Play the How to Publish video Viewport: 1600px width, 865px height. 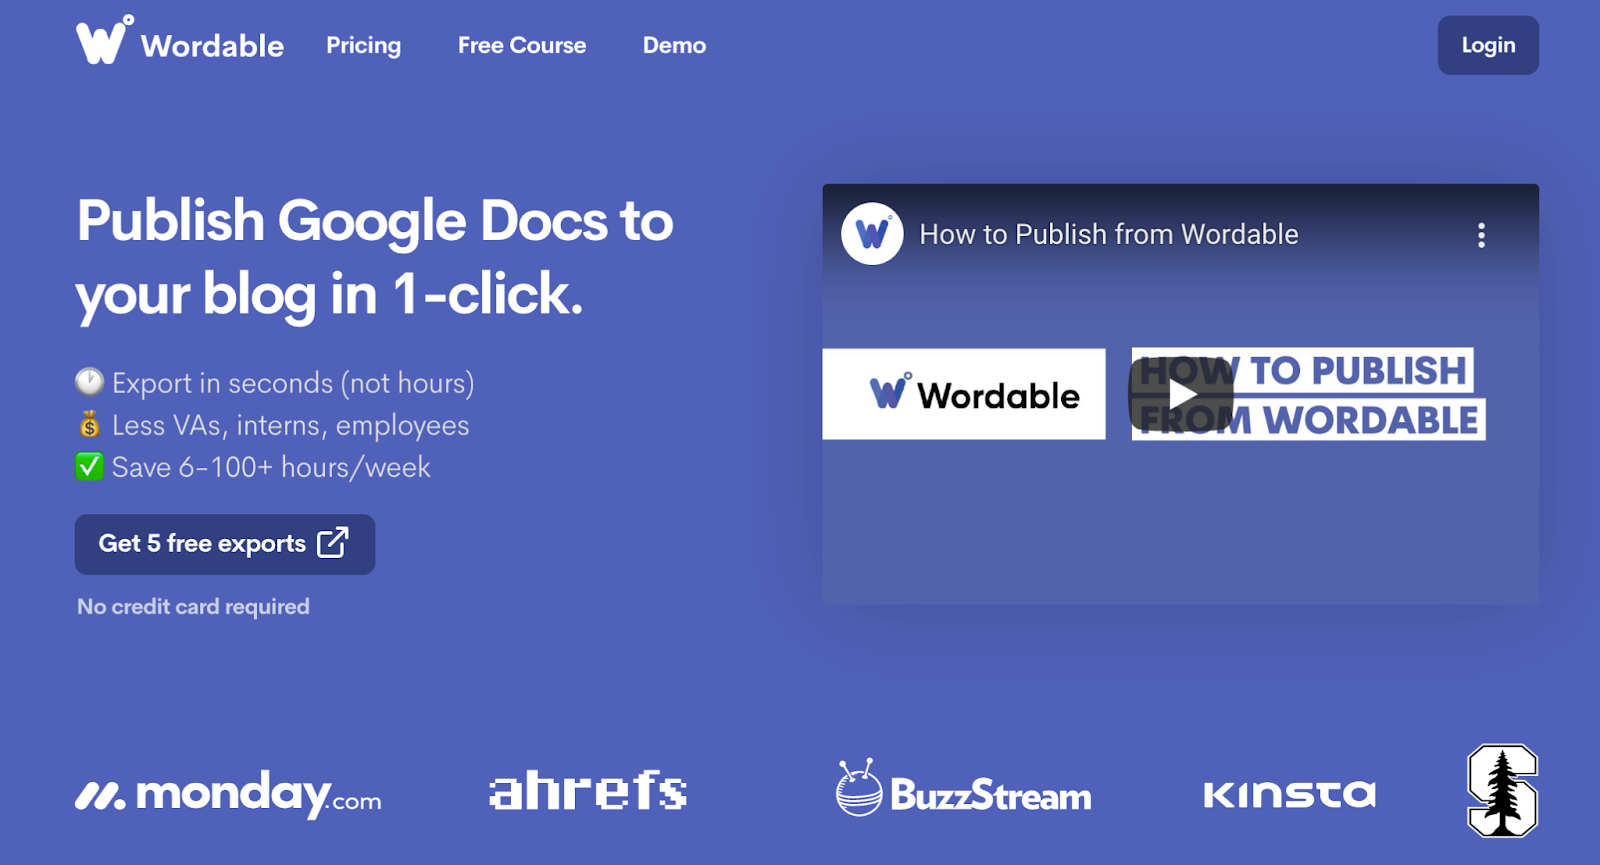pos(1181,394)
